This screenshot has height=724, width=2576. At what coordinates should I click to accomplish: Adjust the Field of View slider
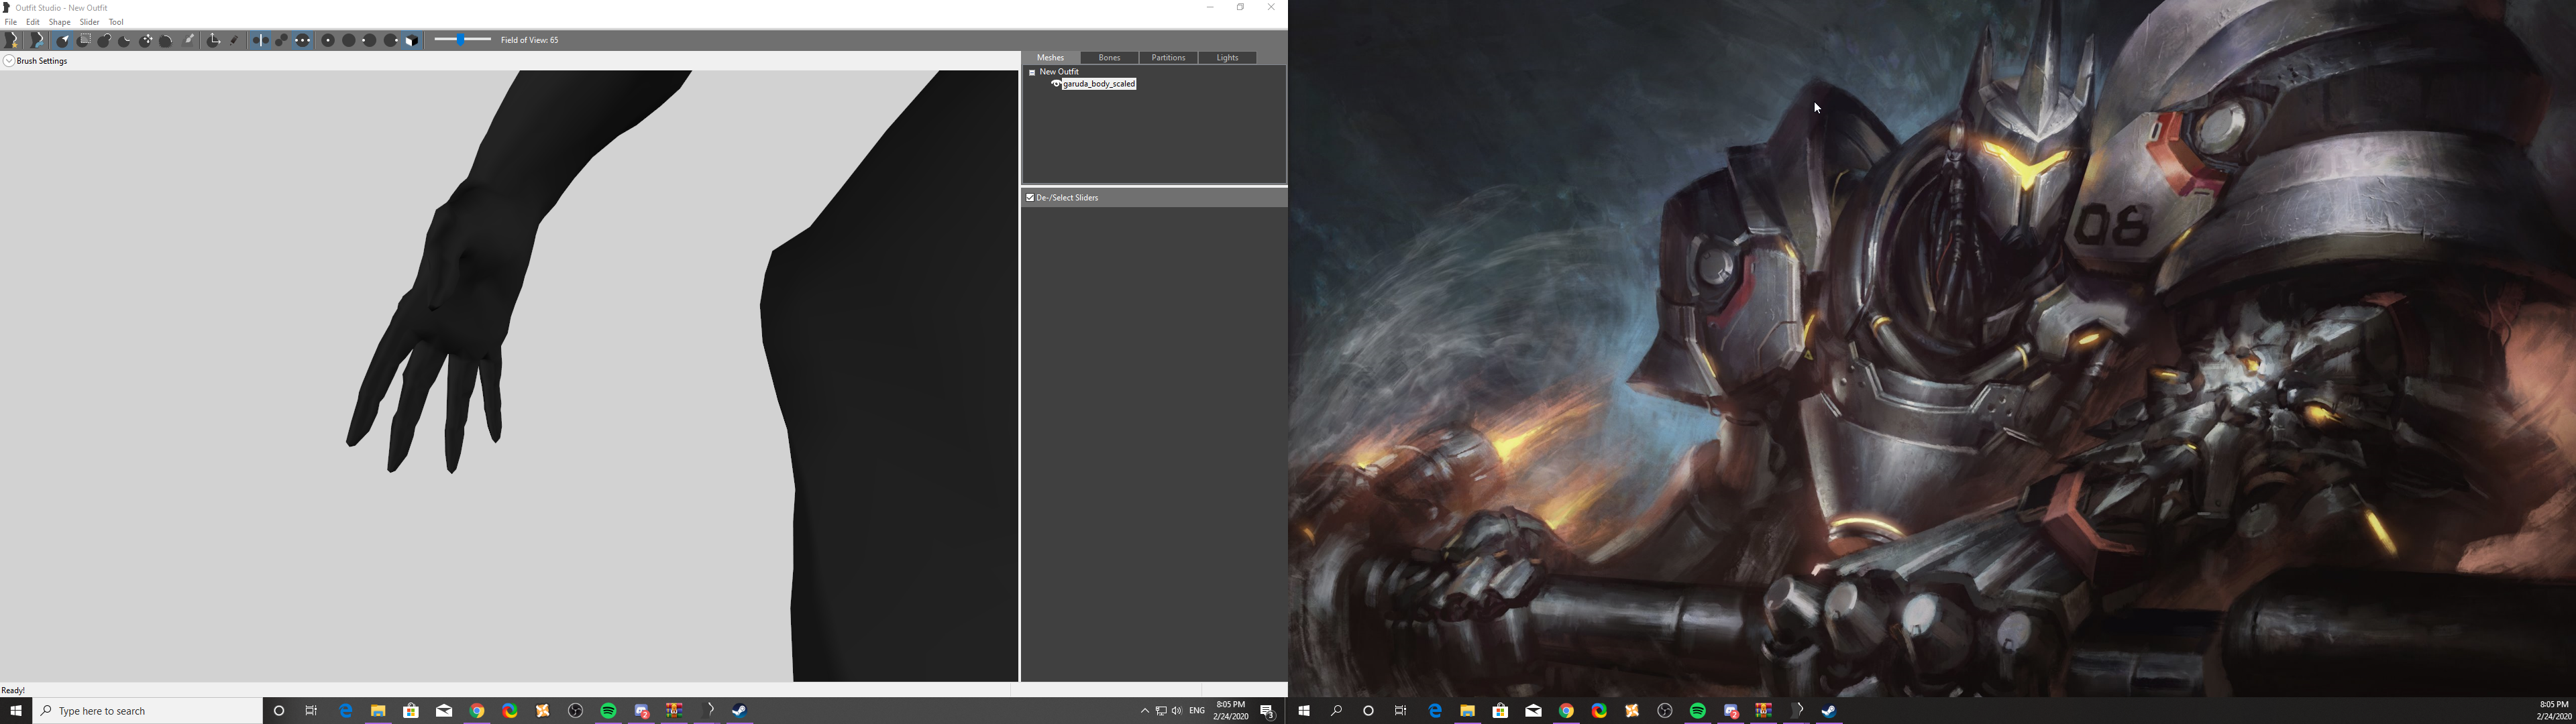461,40
